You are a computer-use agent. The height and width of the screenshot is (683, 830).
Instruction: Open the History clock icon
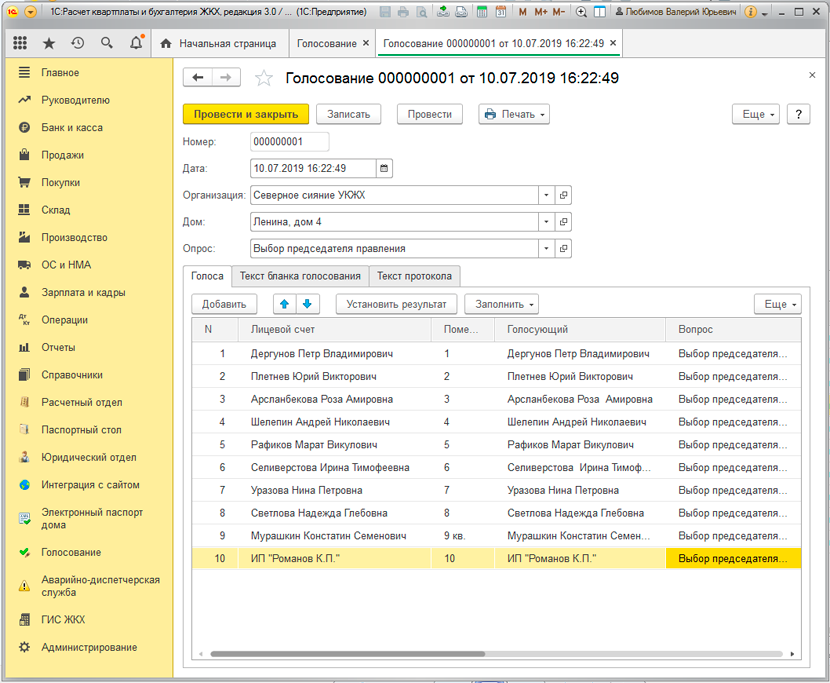click(x=78, y=44)
